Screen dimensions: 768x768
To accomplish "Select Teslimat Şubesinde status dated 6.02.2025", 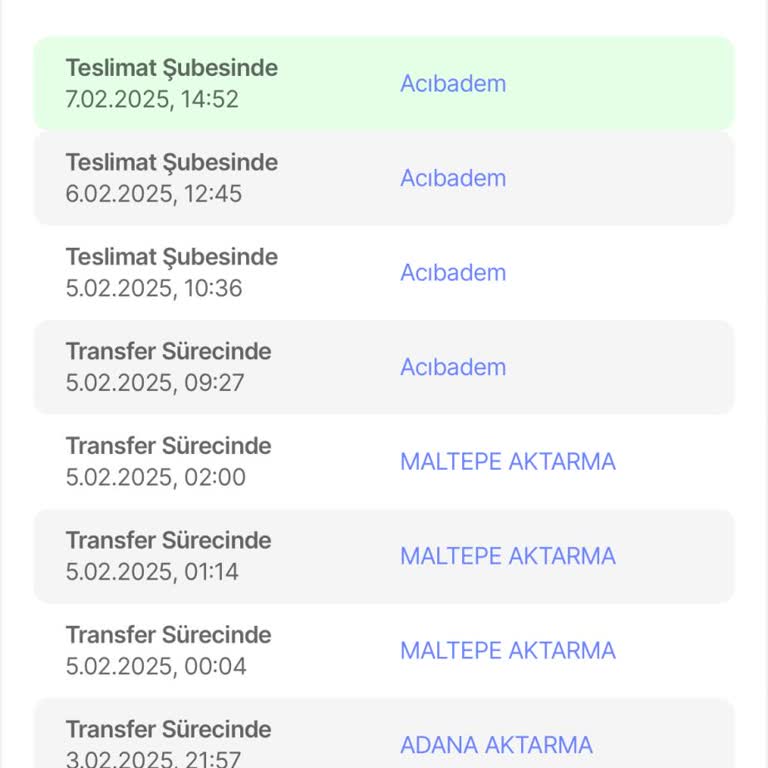I will 171,162.
